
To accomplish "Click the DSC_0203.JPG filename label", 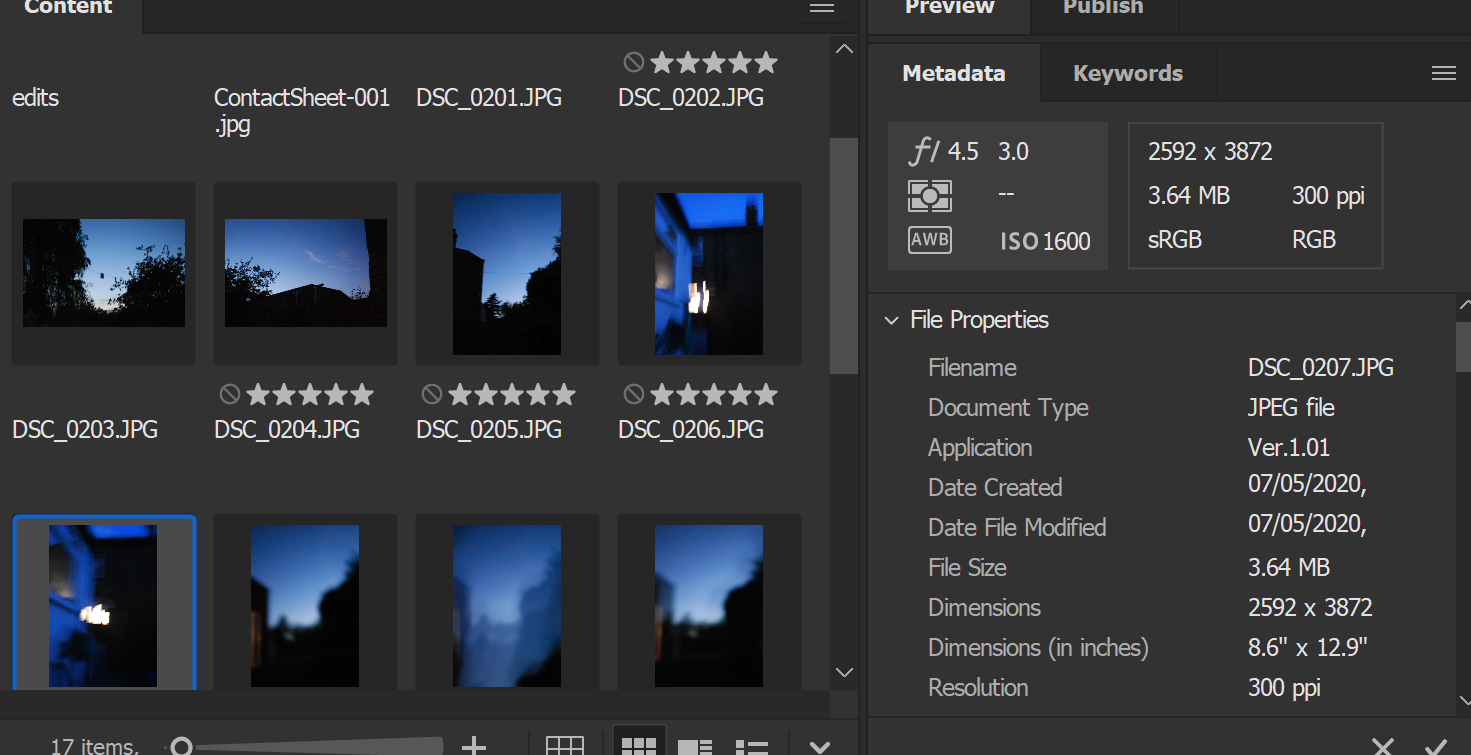I will coord(85,430).
